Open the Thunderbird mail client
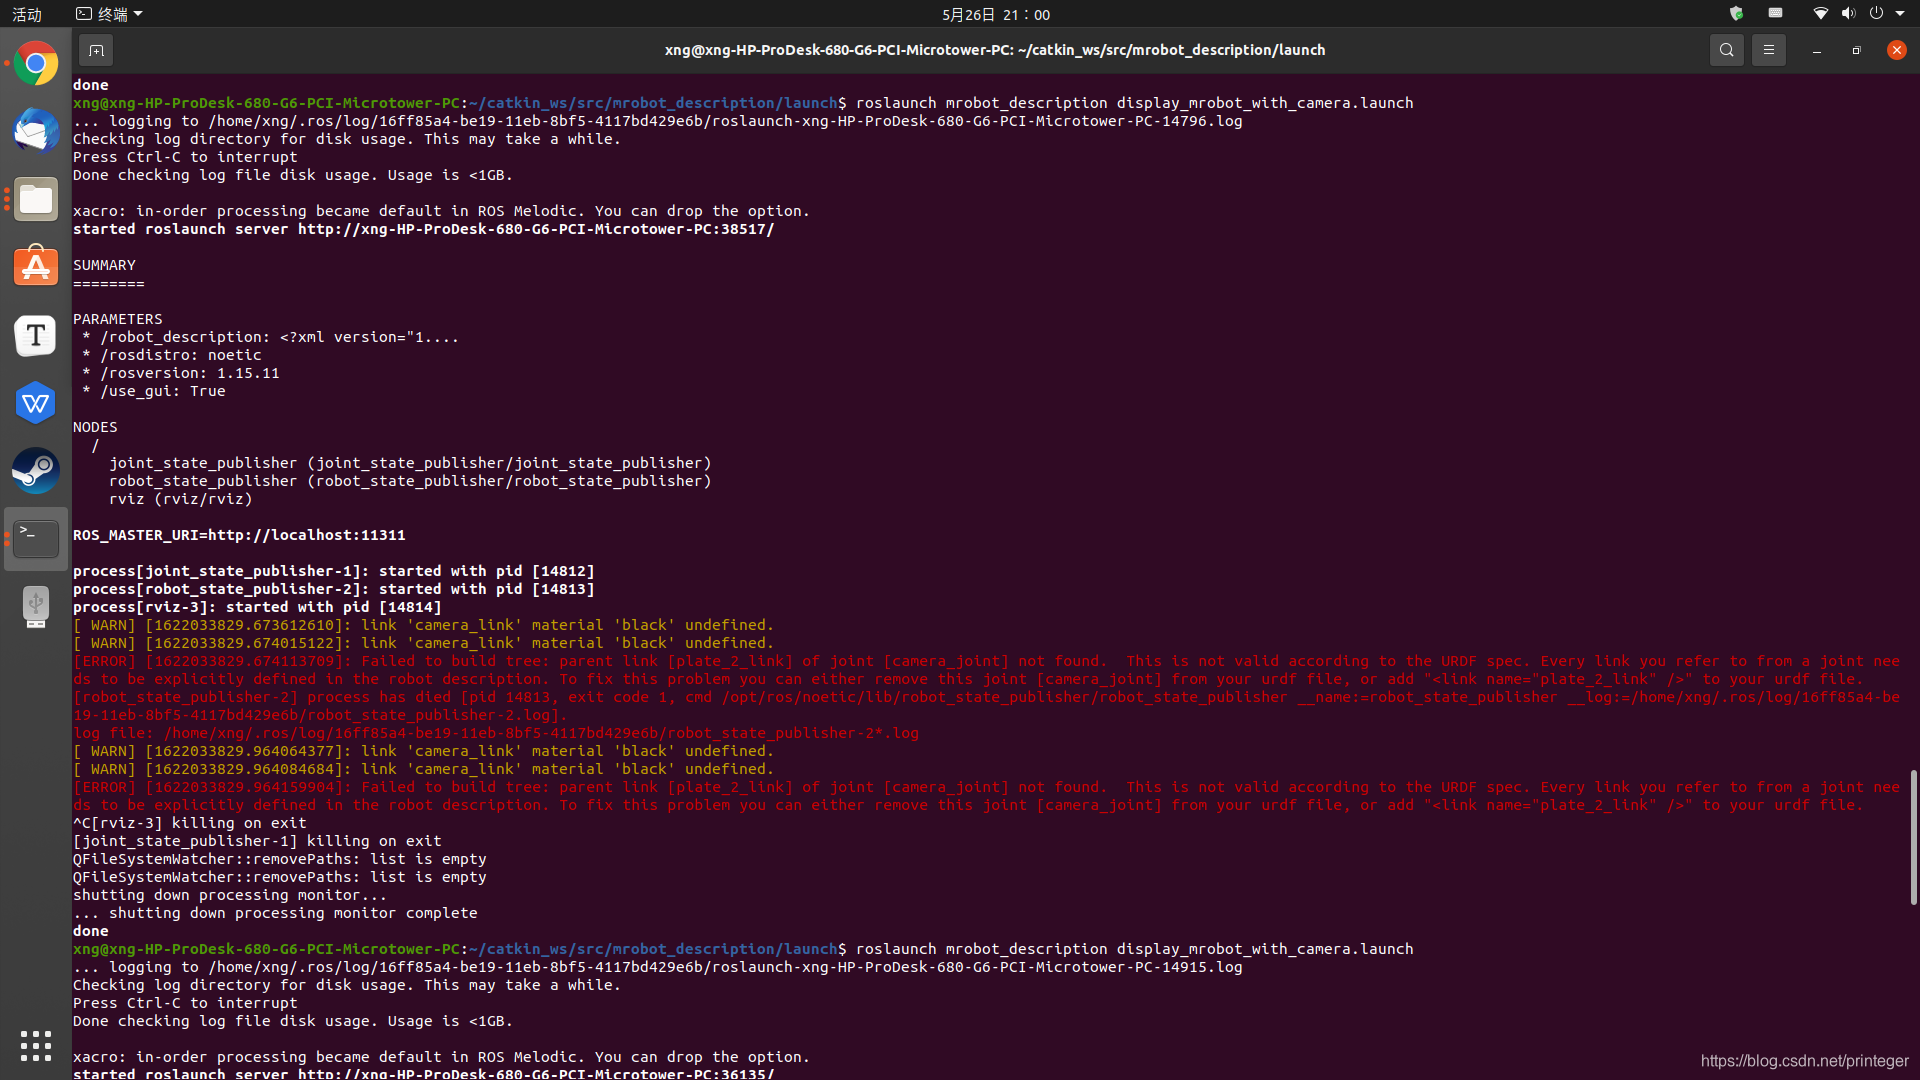The width and height of the screenshot is (1920, 1080). point(36,132)
